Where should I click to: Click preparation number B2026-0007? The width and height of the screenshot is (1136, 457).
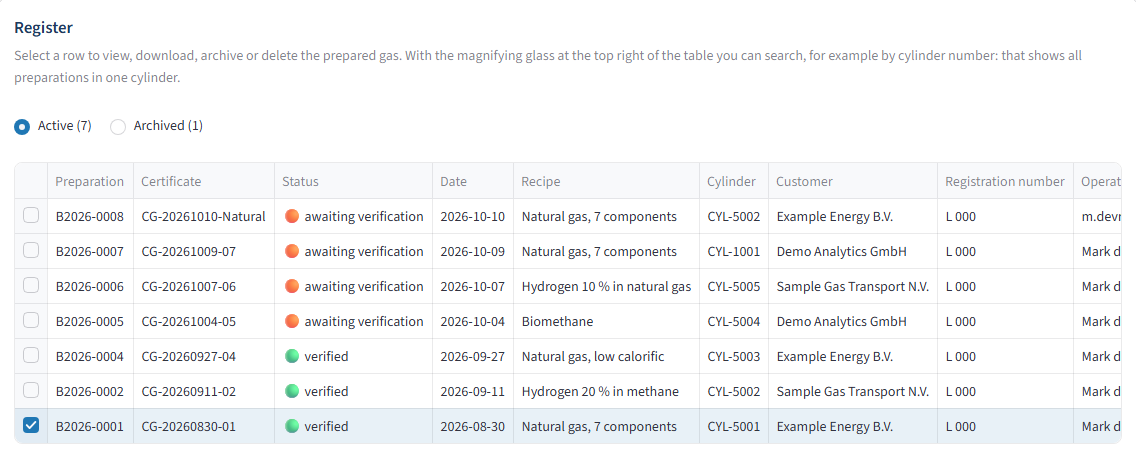(90, 251)
